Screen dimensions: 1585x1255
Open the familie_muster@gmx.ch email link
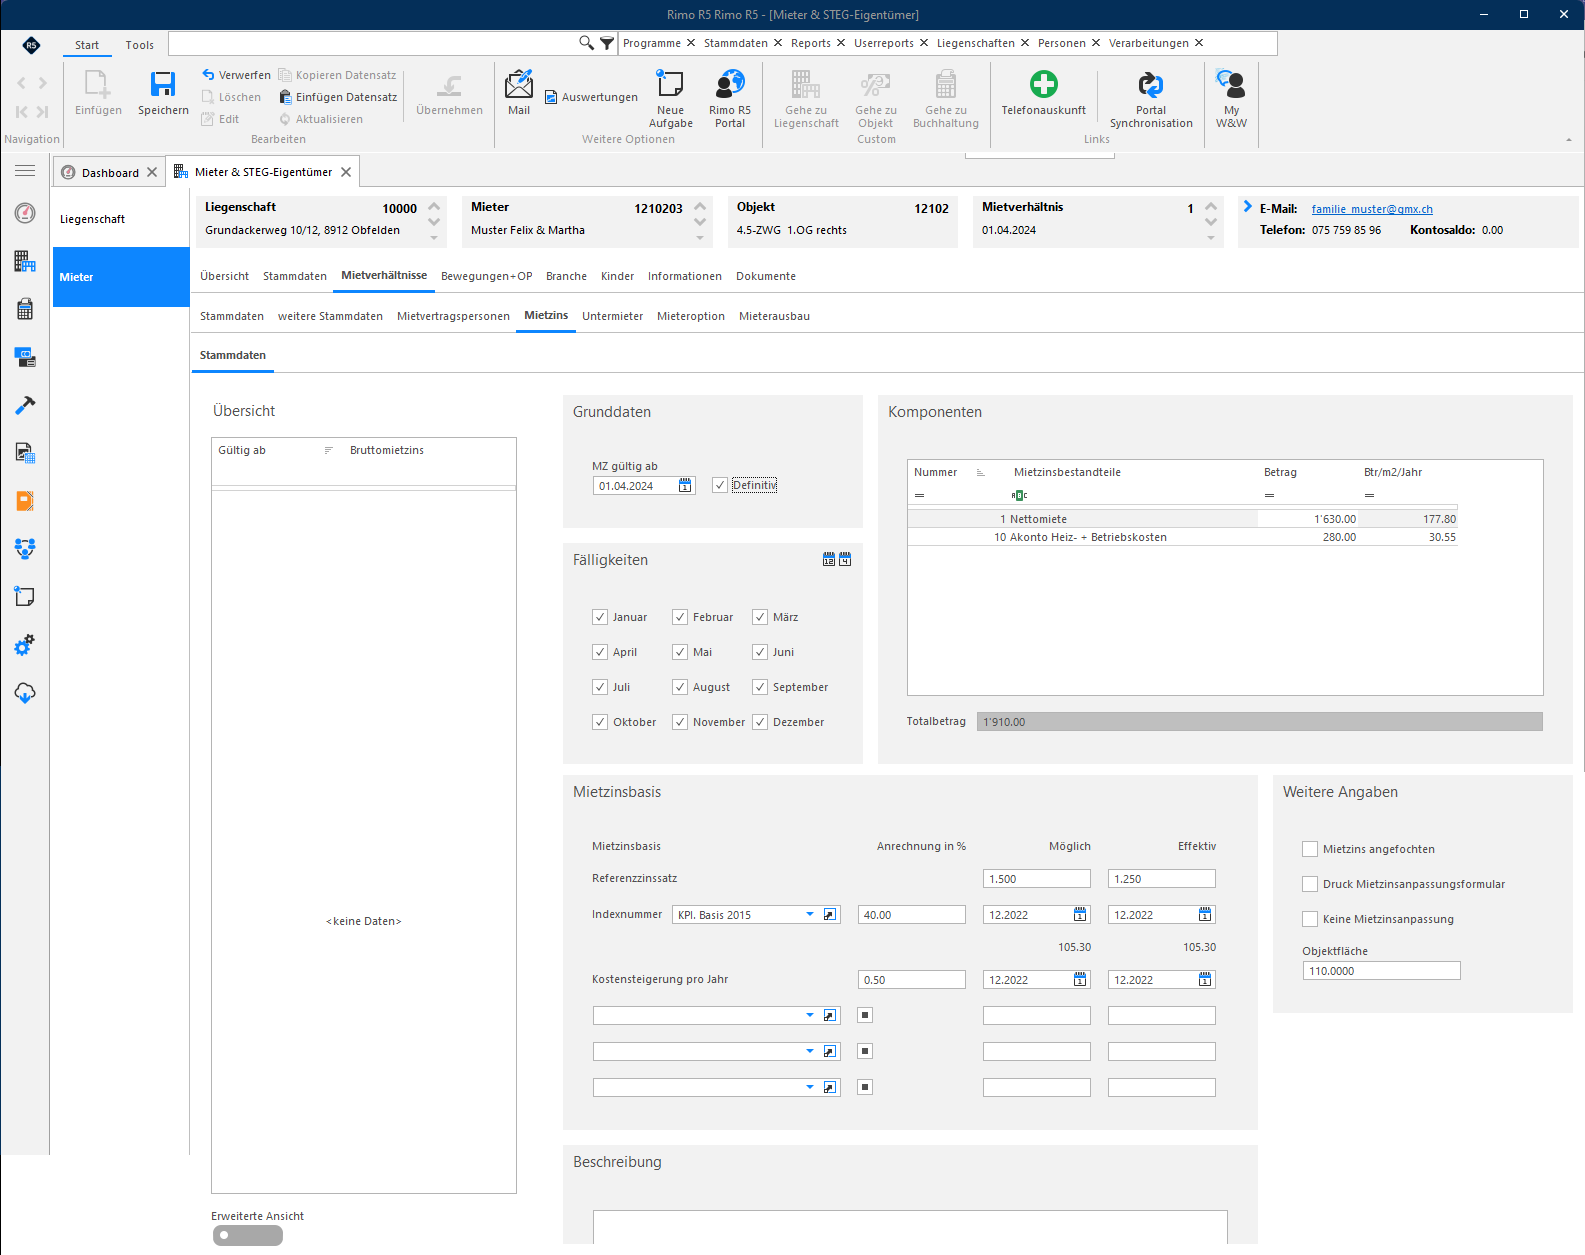(1372, 209)
